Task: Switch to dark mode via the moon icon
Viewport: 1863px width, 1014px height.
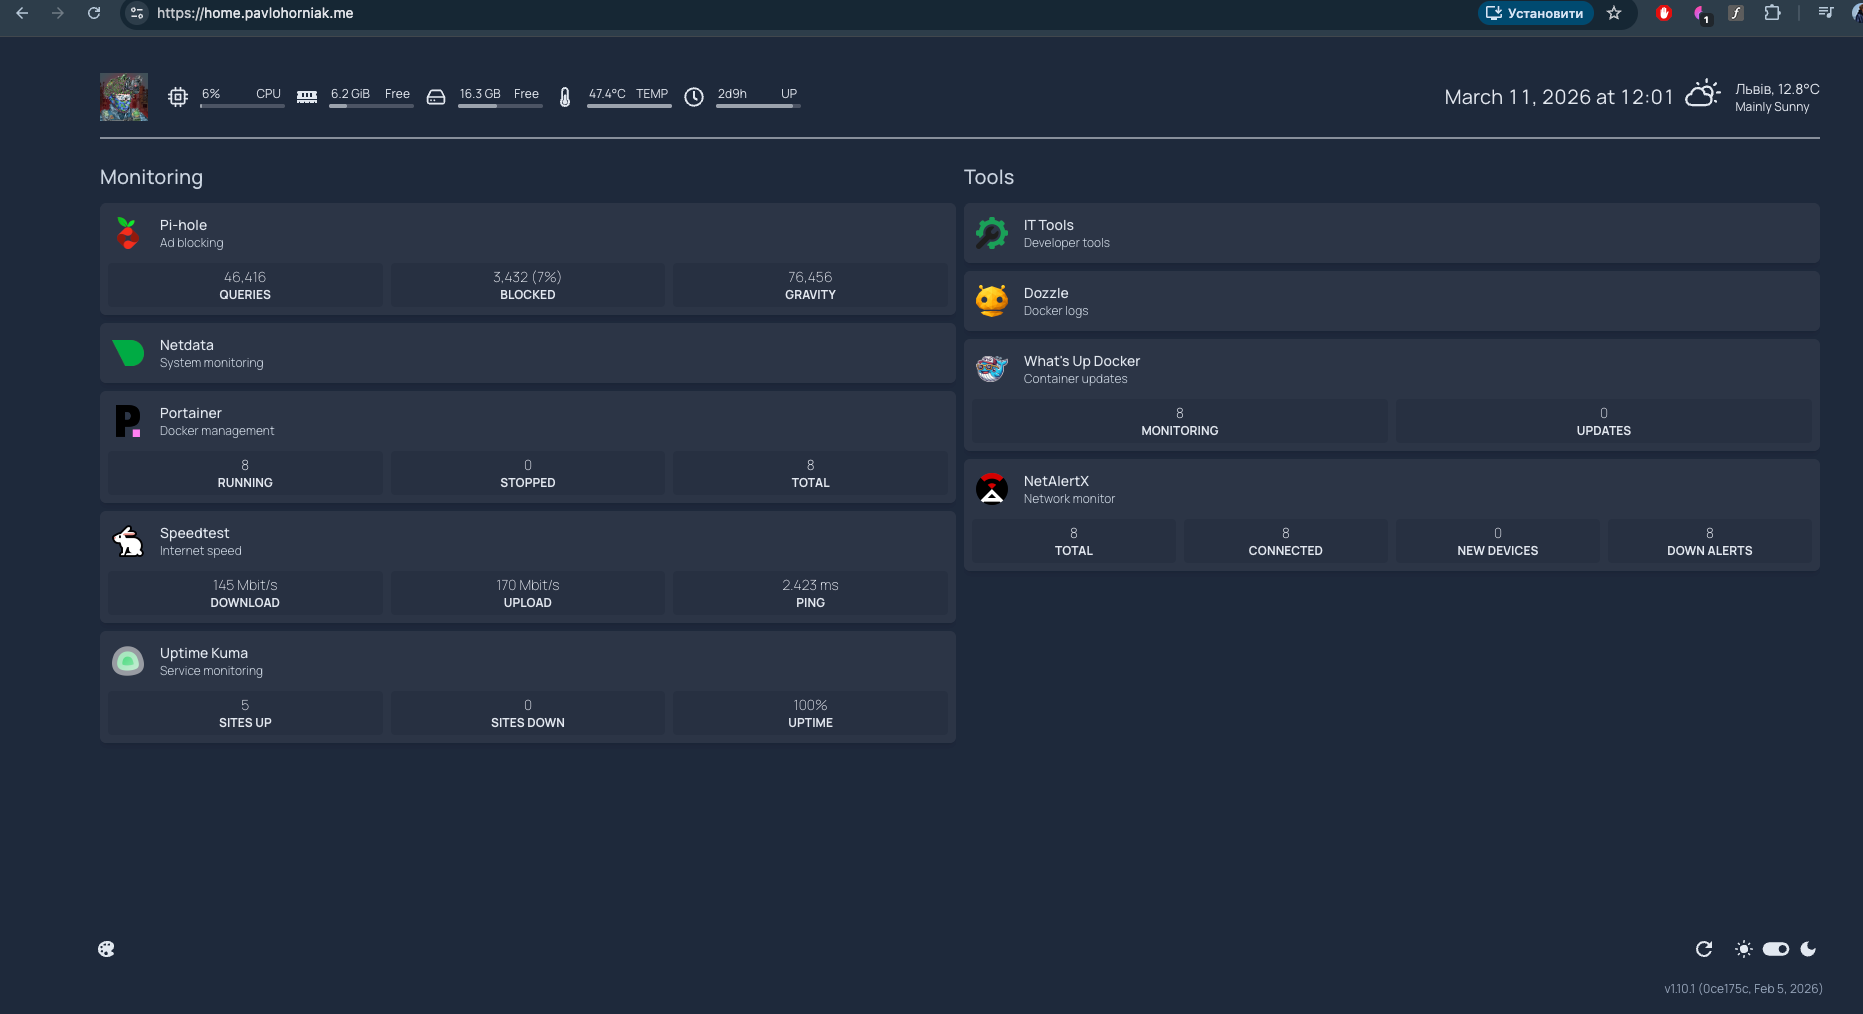Action: [x=1808, y=949]
